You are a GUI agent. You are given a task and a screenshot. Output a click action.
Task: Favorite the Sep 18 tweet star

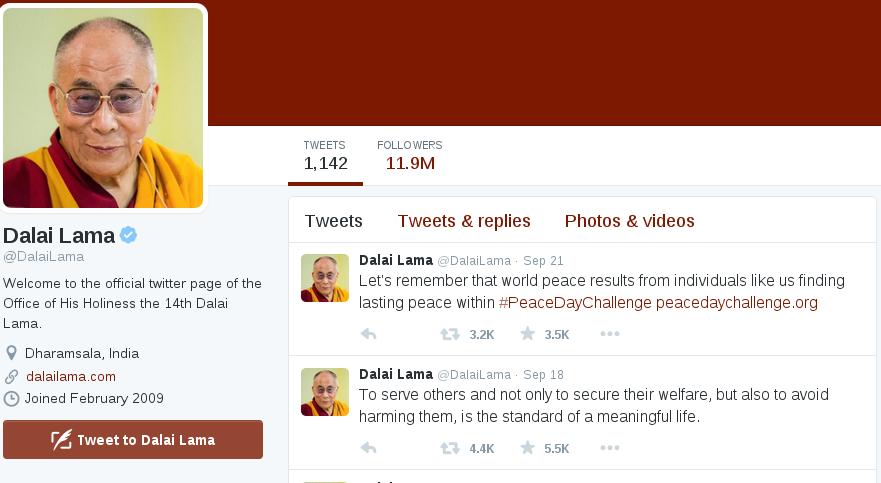[528, 448]
